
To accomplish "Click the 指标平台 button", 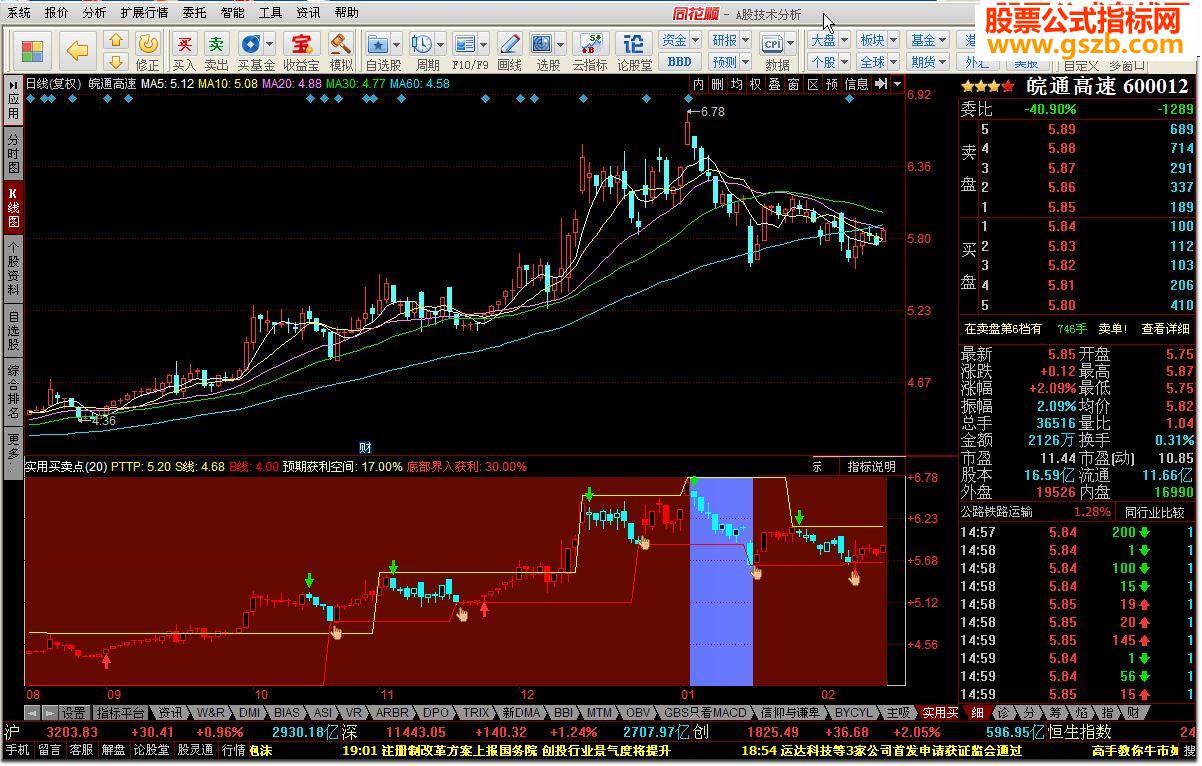I will click(121, 713).
